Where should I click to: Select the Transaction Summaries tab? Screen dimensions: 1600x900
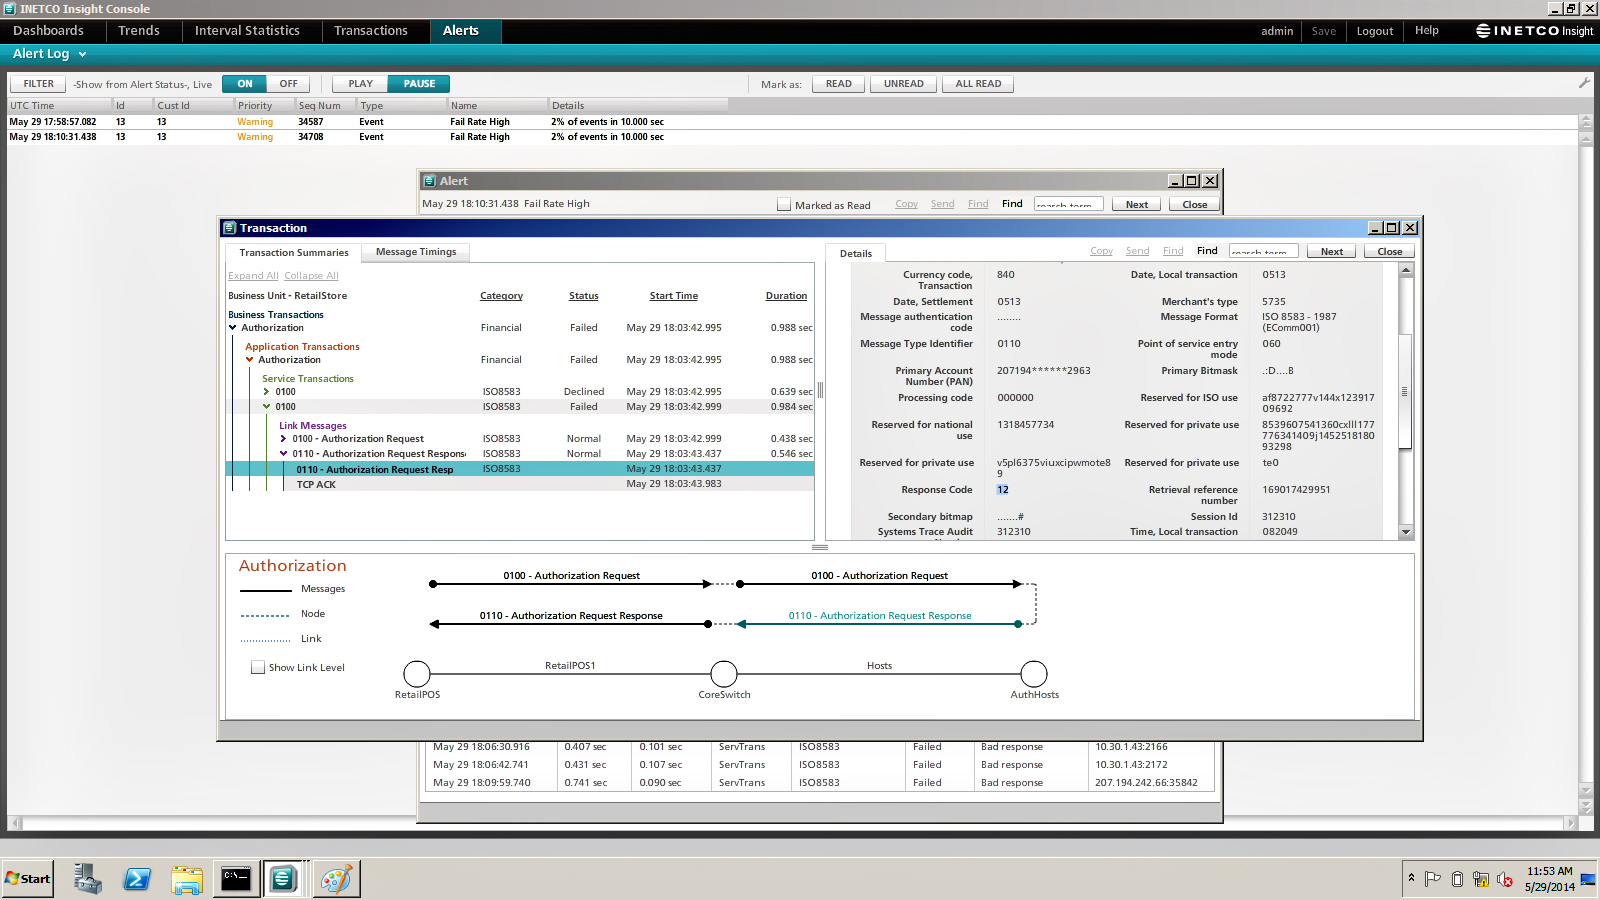294,253
